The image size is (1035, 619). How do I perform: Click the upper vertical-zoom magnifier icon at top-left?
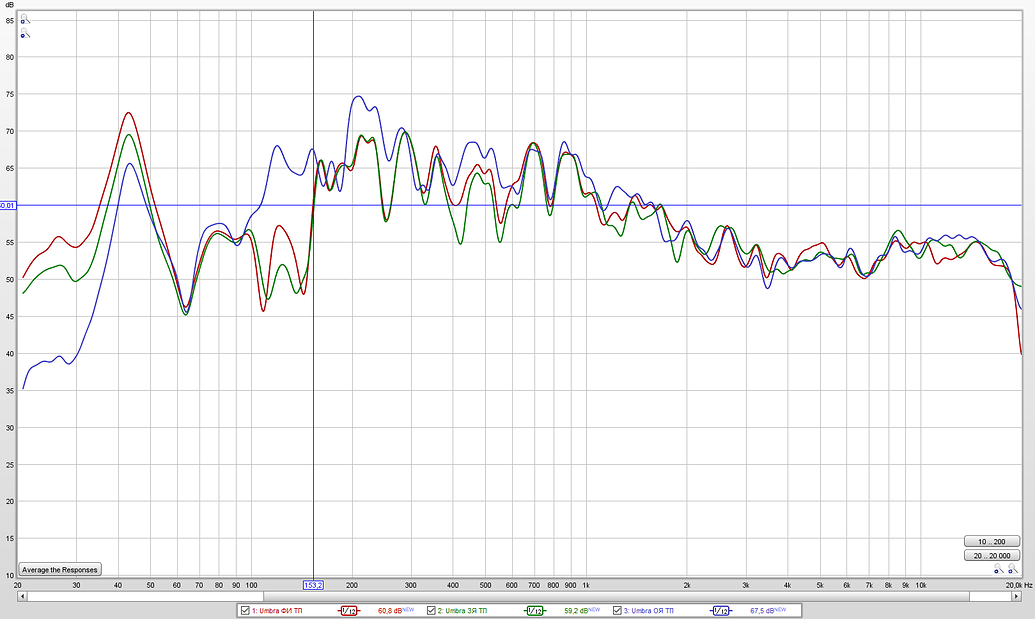point(25,20)
